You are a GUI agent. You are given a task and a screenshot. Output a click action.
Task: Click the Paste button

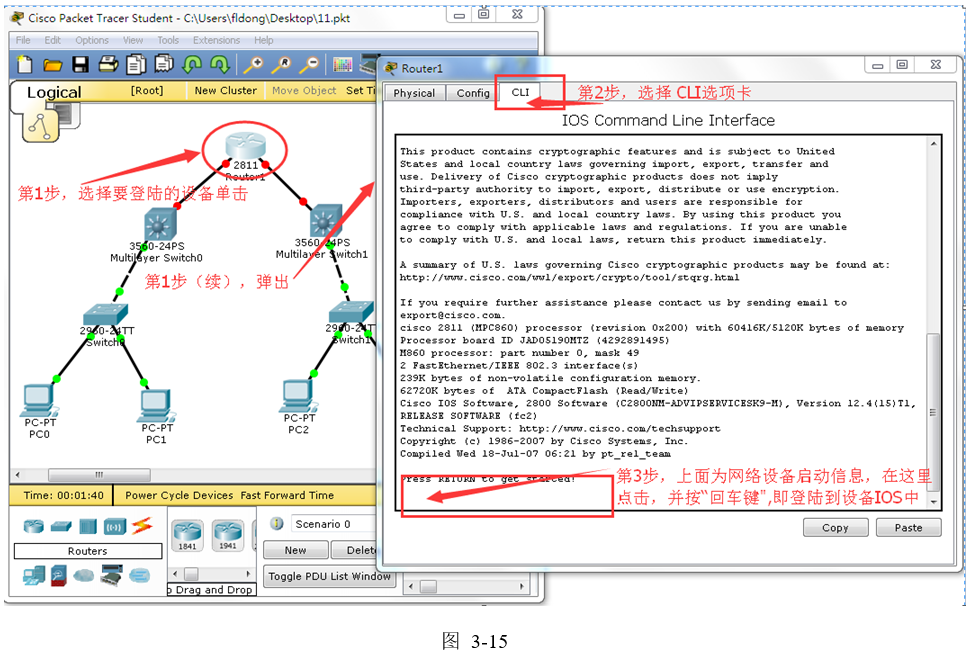(908, 527)
